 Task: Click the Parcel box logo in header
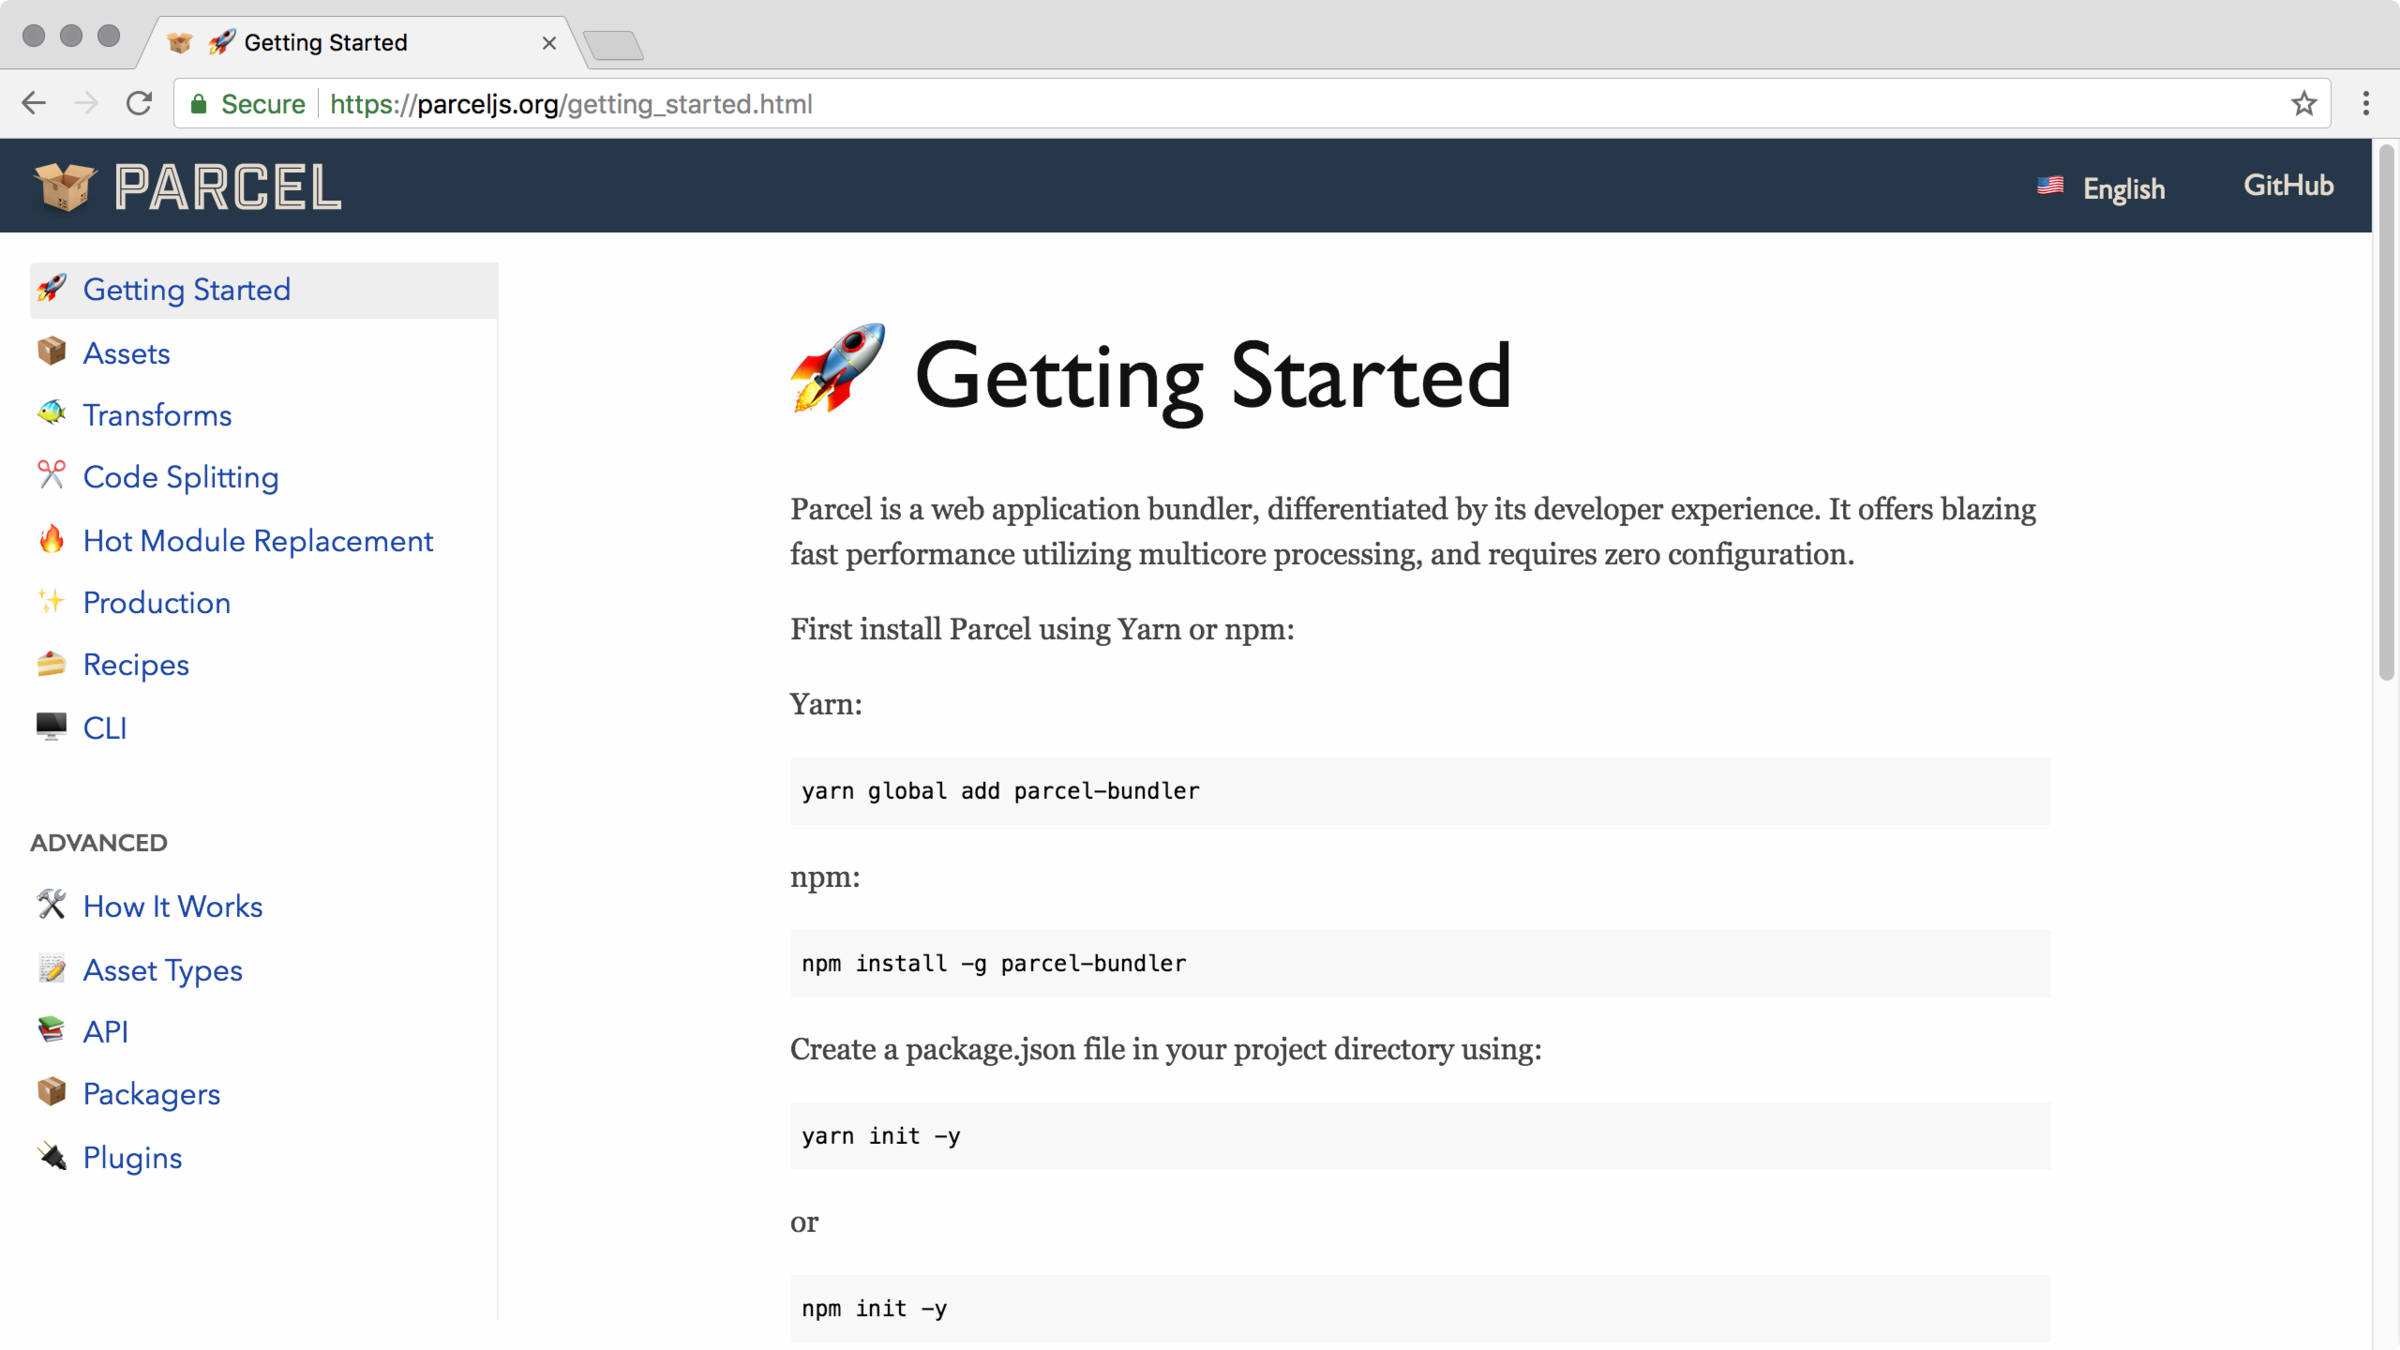65,186
